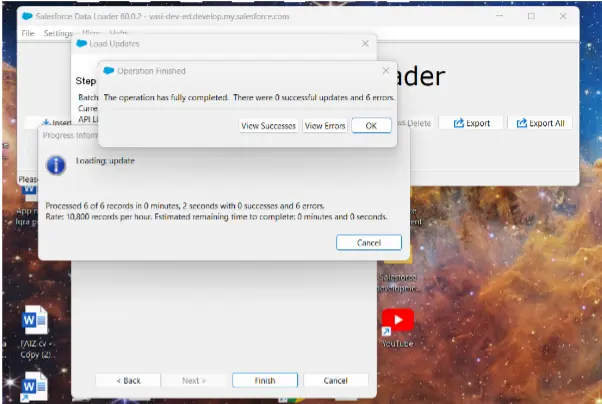Click Salesforce cloud icon in Load Updates title

click(81, 43)
